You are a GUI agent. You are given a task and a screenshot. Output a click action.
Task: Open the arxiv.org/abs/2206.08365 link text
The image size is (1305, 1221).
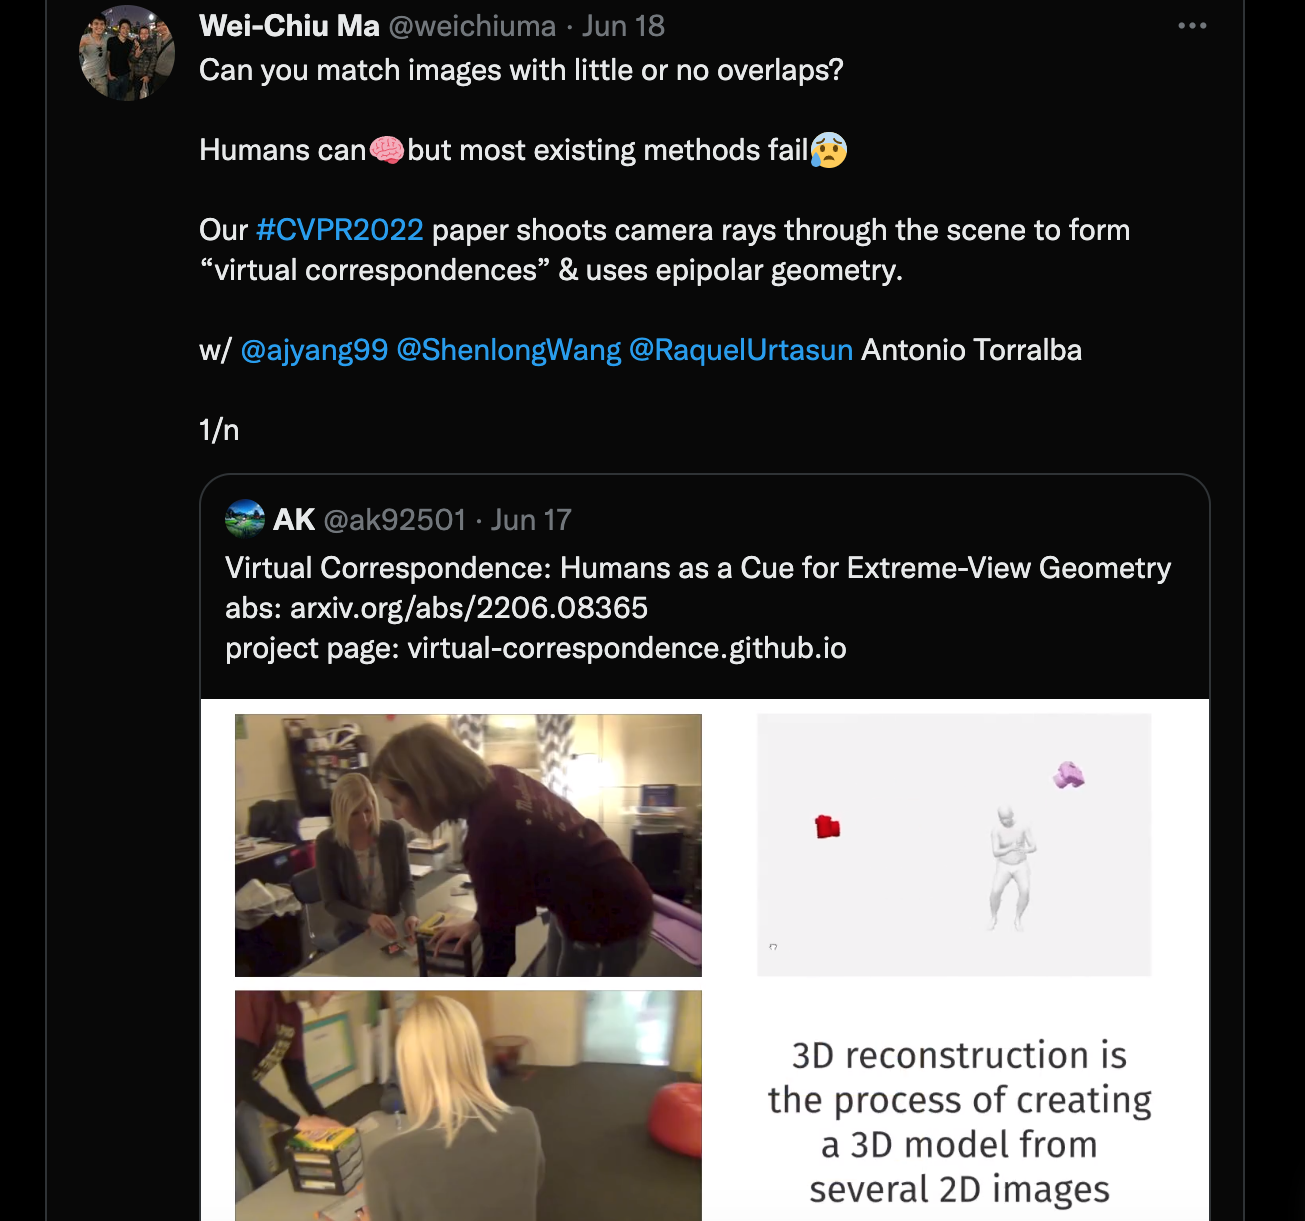click(x=469, y=608)
